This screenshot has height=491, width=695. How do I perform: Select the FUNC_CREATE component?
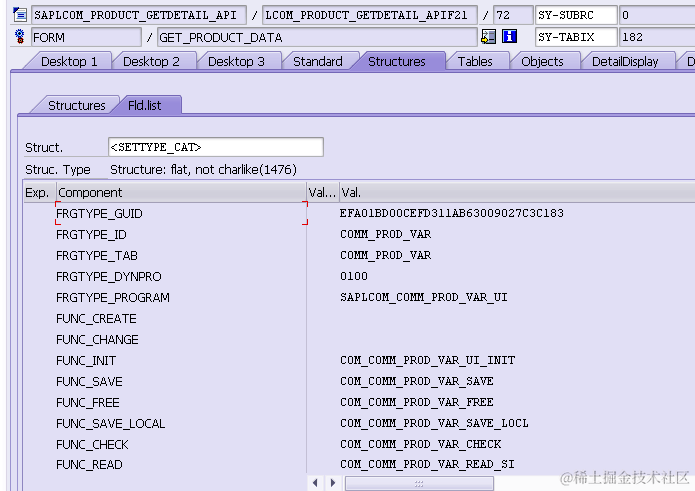[x=96, y=319]
